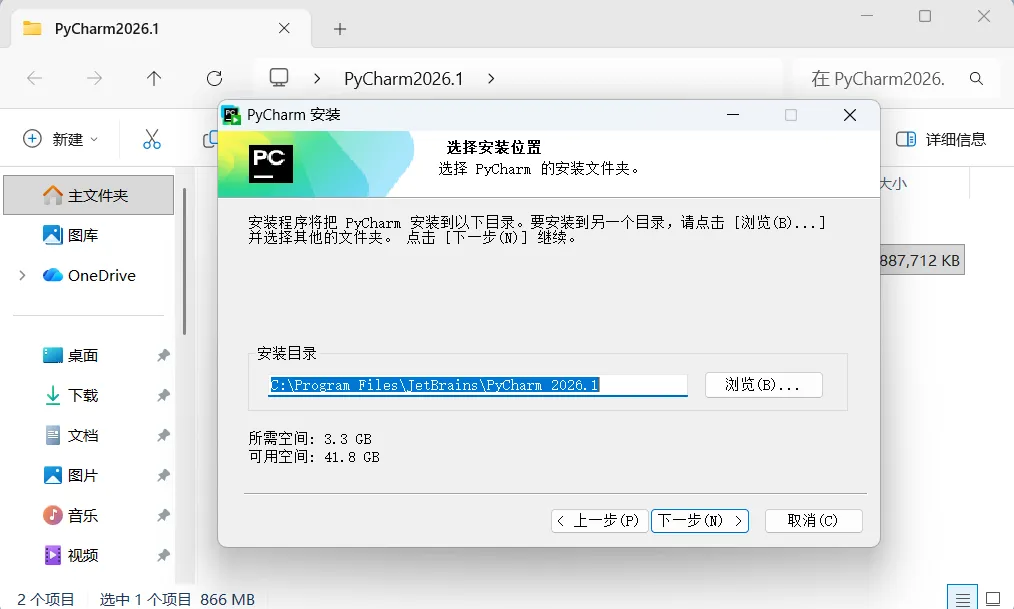1014x609 pixels.
Task: Click the PyCharm installer title bar icon
Action: point(231,115)
